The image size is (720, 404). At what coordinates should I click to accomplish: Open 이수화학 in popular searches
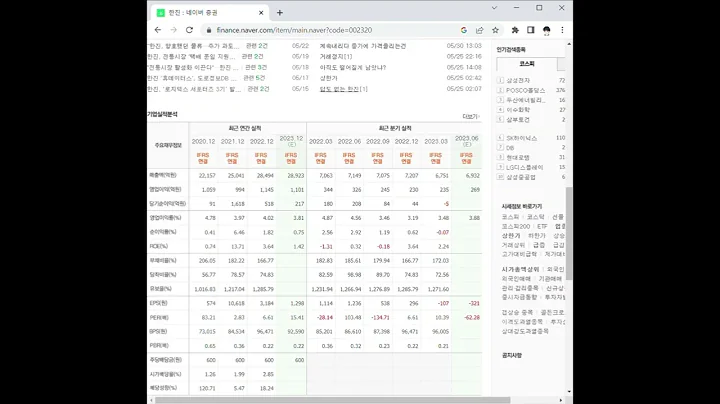point(518,110)
